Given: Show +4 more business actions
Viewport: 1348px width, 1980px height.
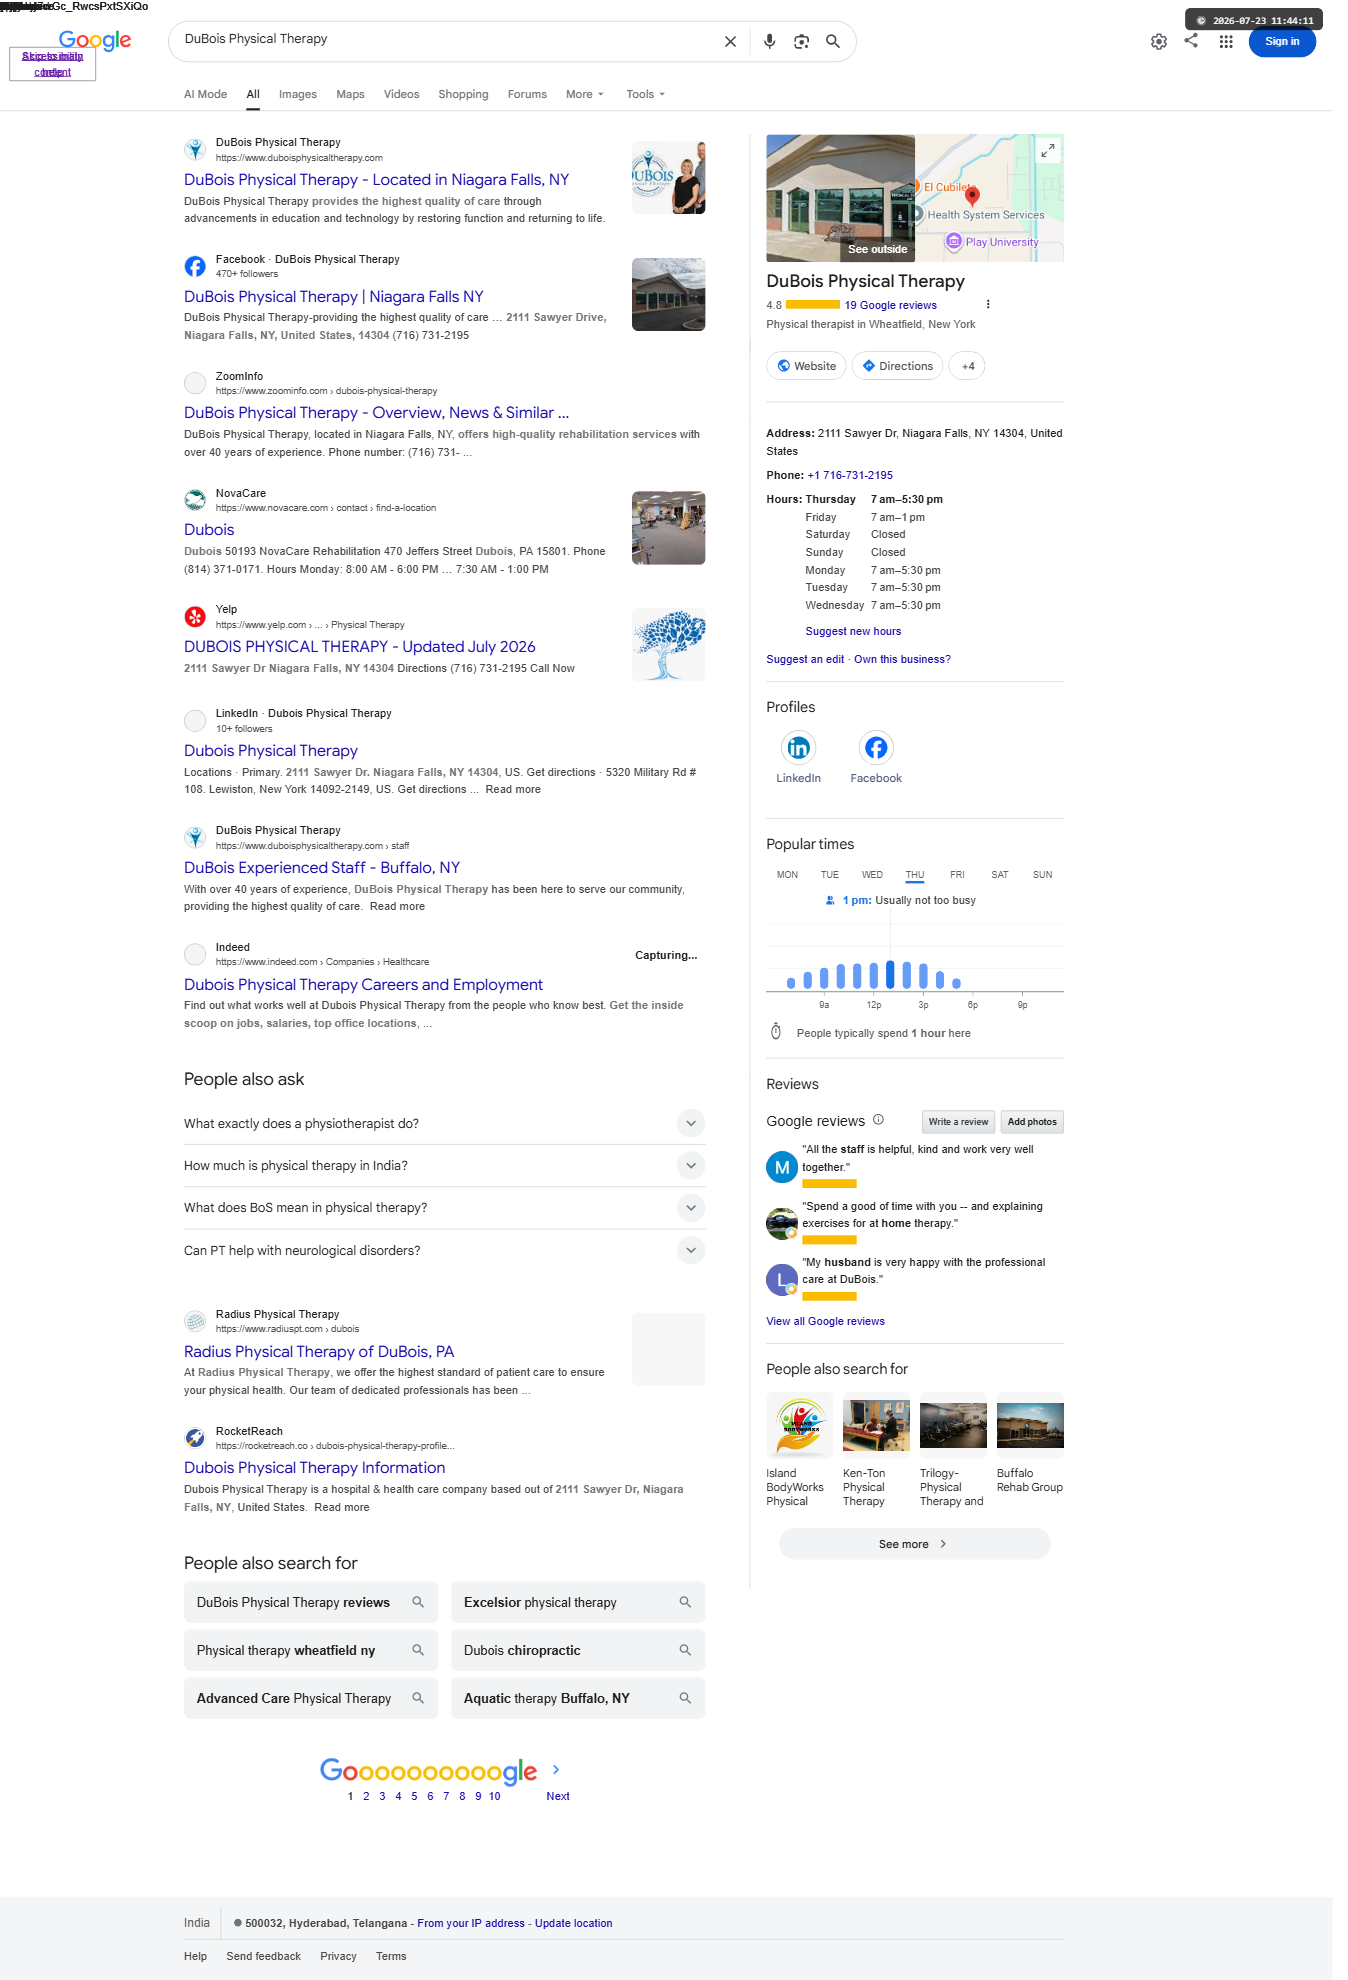Looking at the screenshot, I should pyautogui.click(x=967, y=366).
